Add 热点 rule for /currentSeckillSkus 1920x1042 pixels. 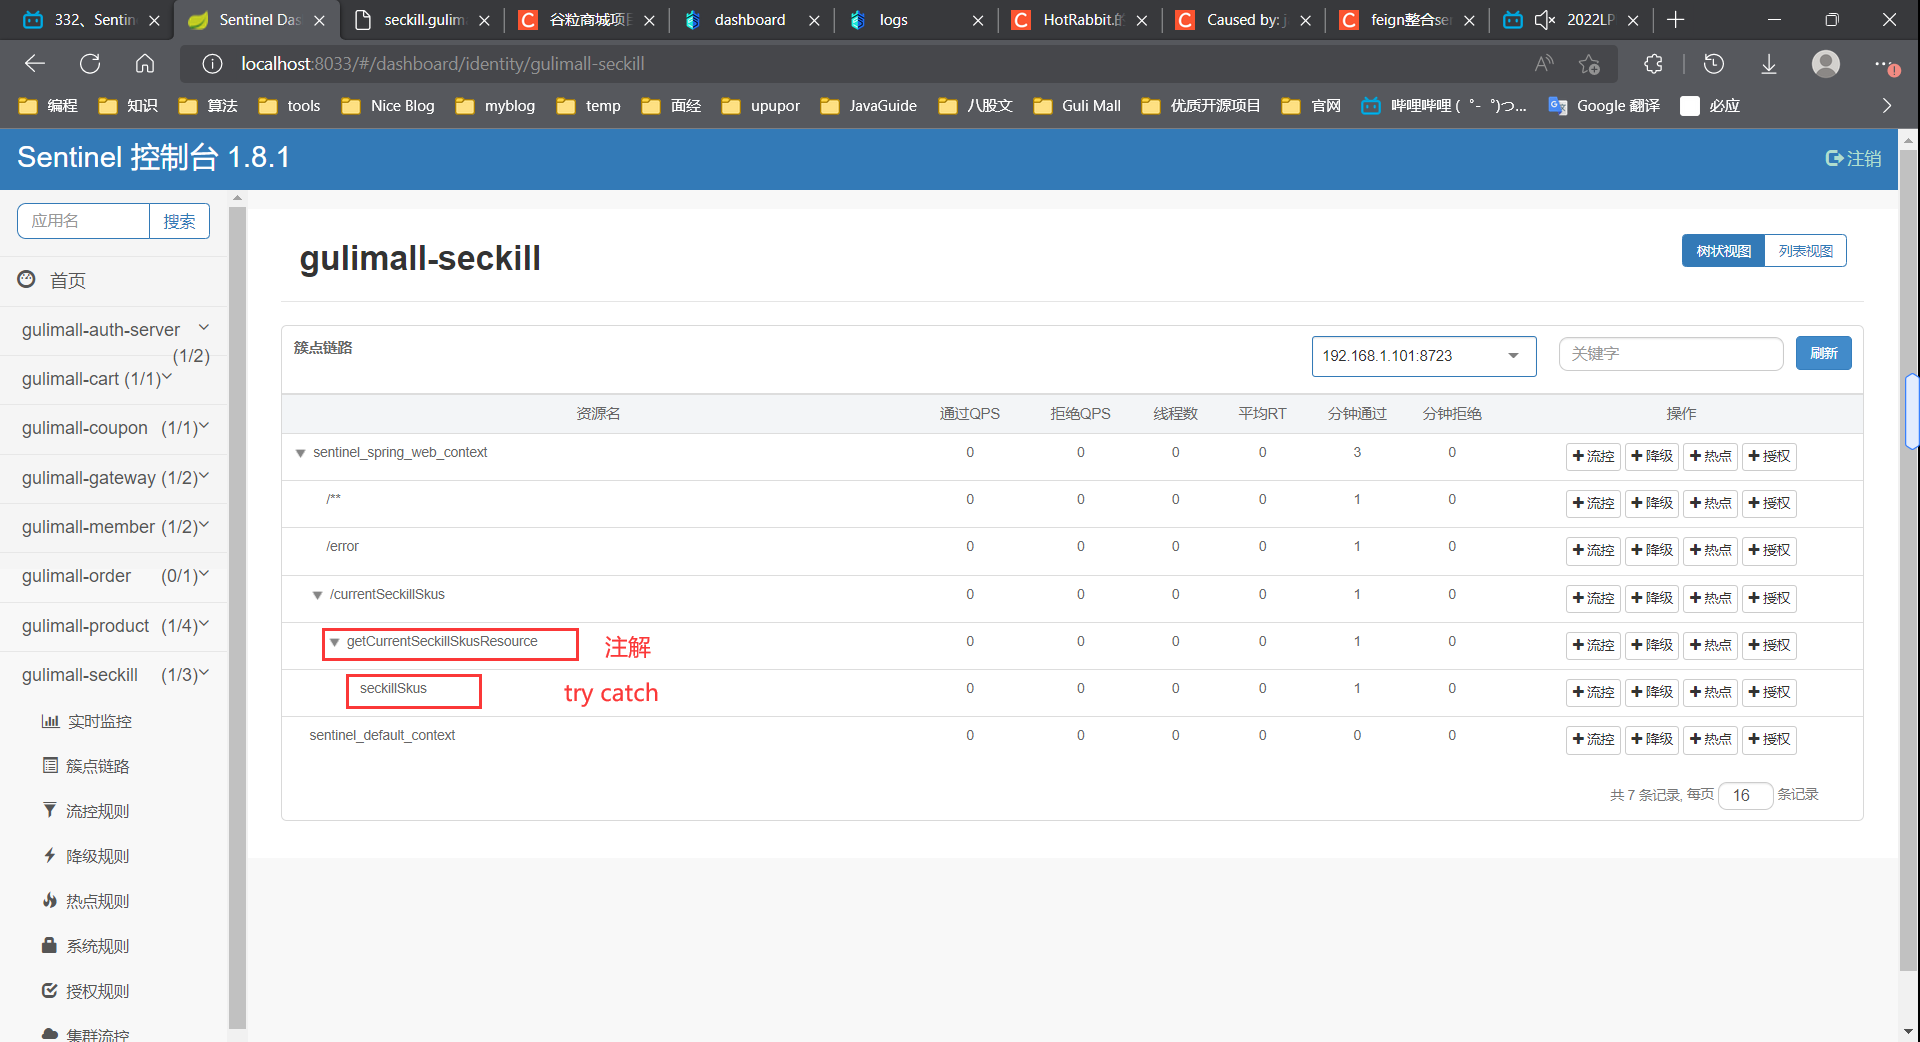(1711, 598)
